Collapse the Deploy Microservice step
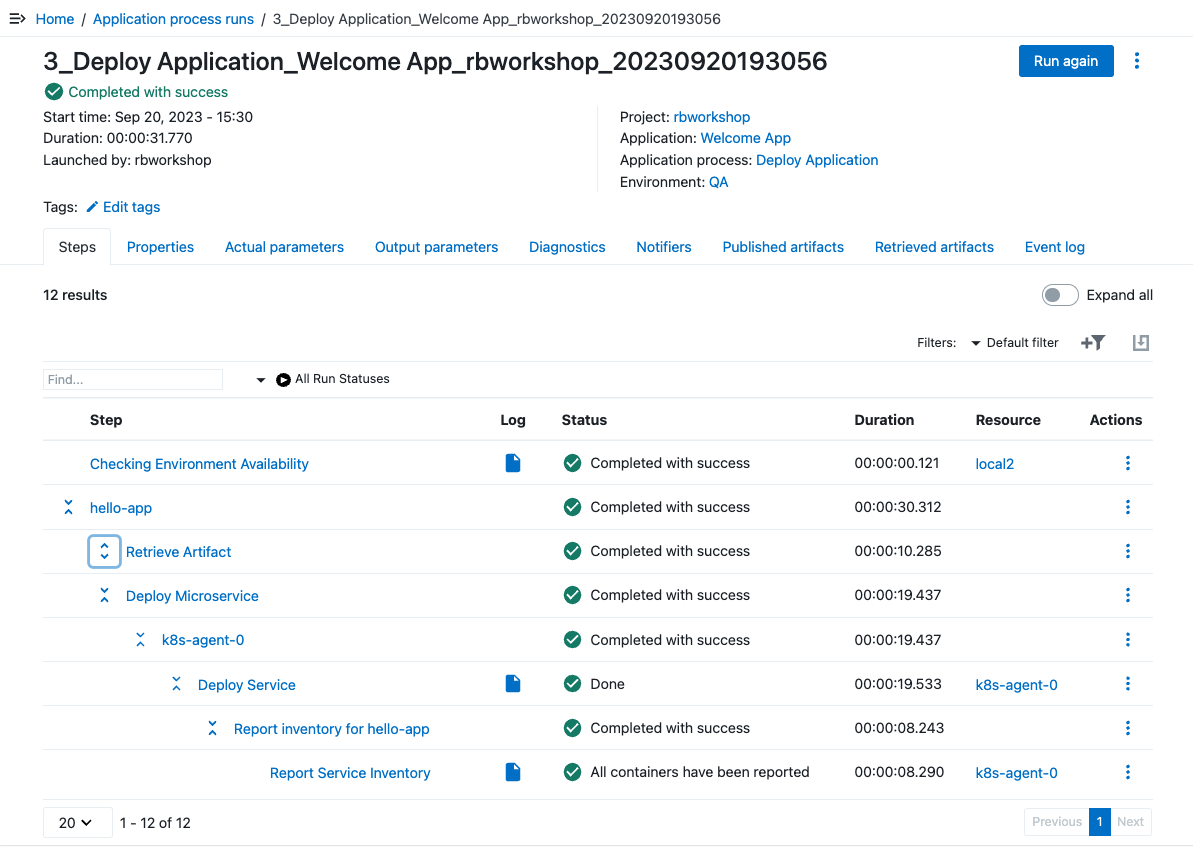The image size is (1193, 847). tap(104, 596)
